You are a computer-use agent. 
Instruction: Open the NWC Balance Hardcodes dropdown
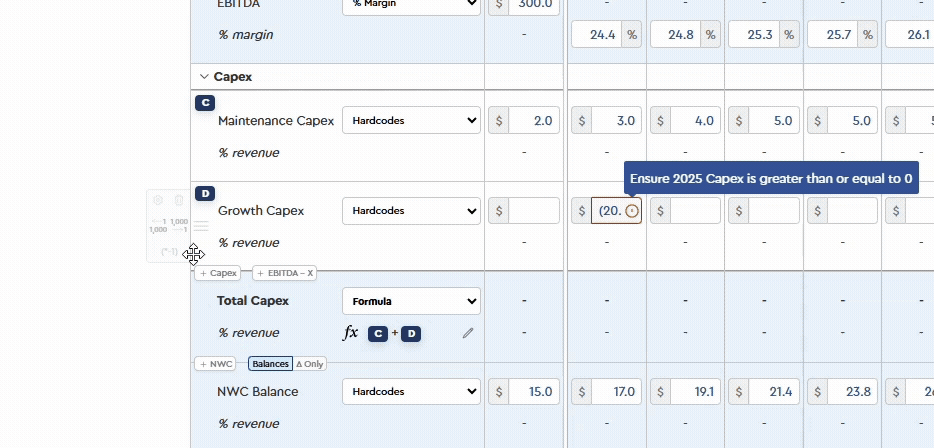click(411, 391)
